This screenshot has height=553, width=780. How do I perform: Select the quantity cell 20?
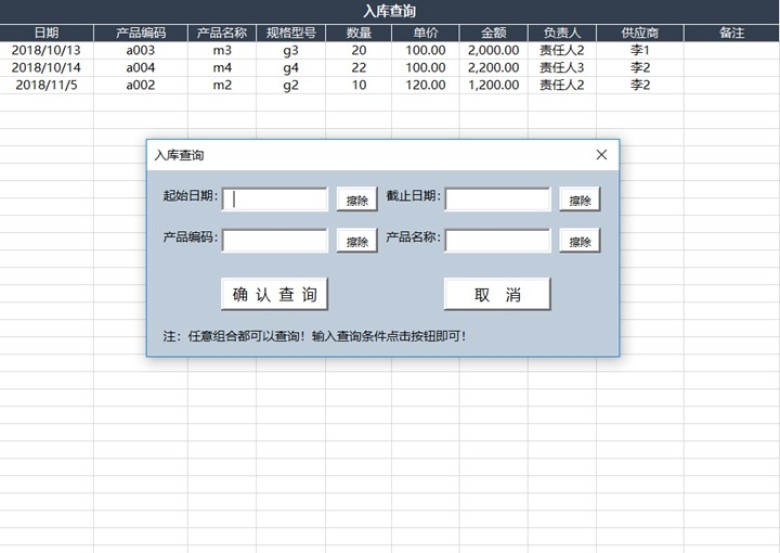[x=359, y=50]
